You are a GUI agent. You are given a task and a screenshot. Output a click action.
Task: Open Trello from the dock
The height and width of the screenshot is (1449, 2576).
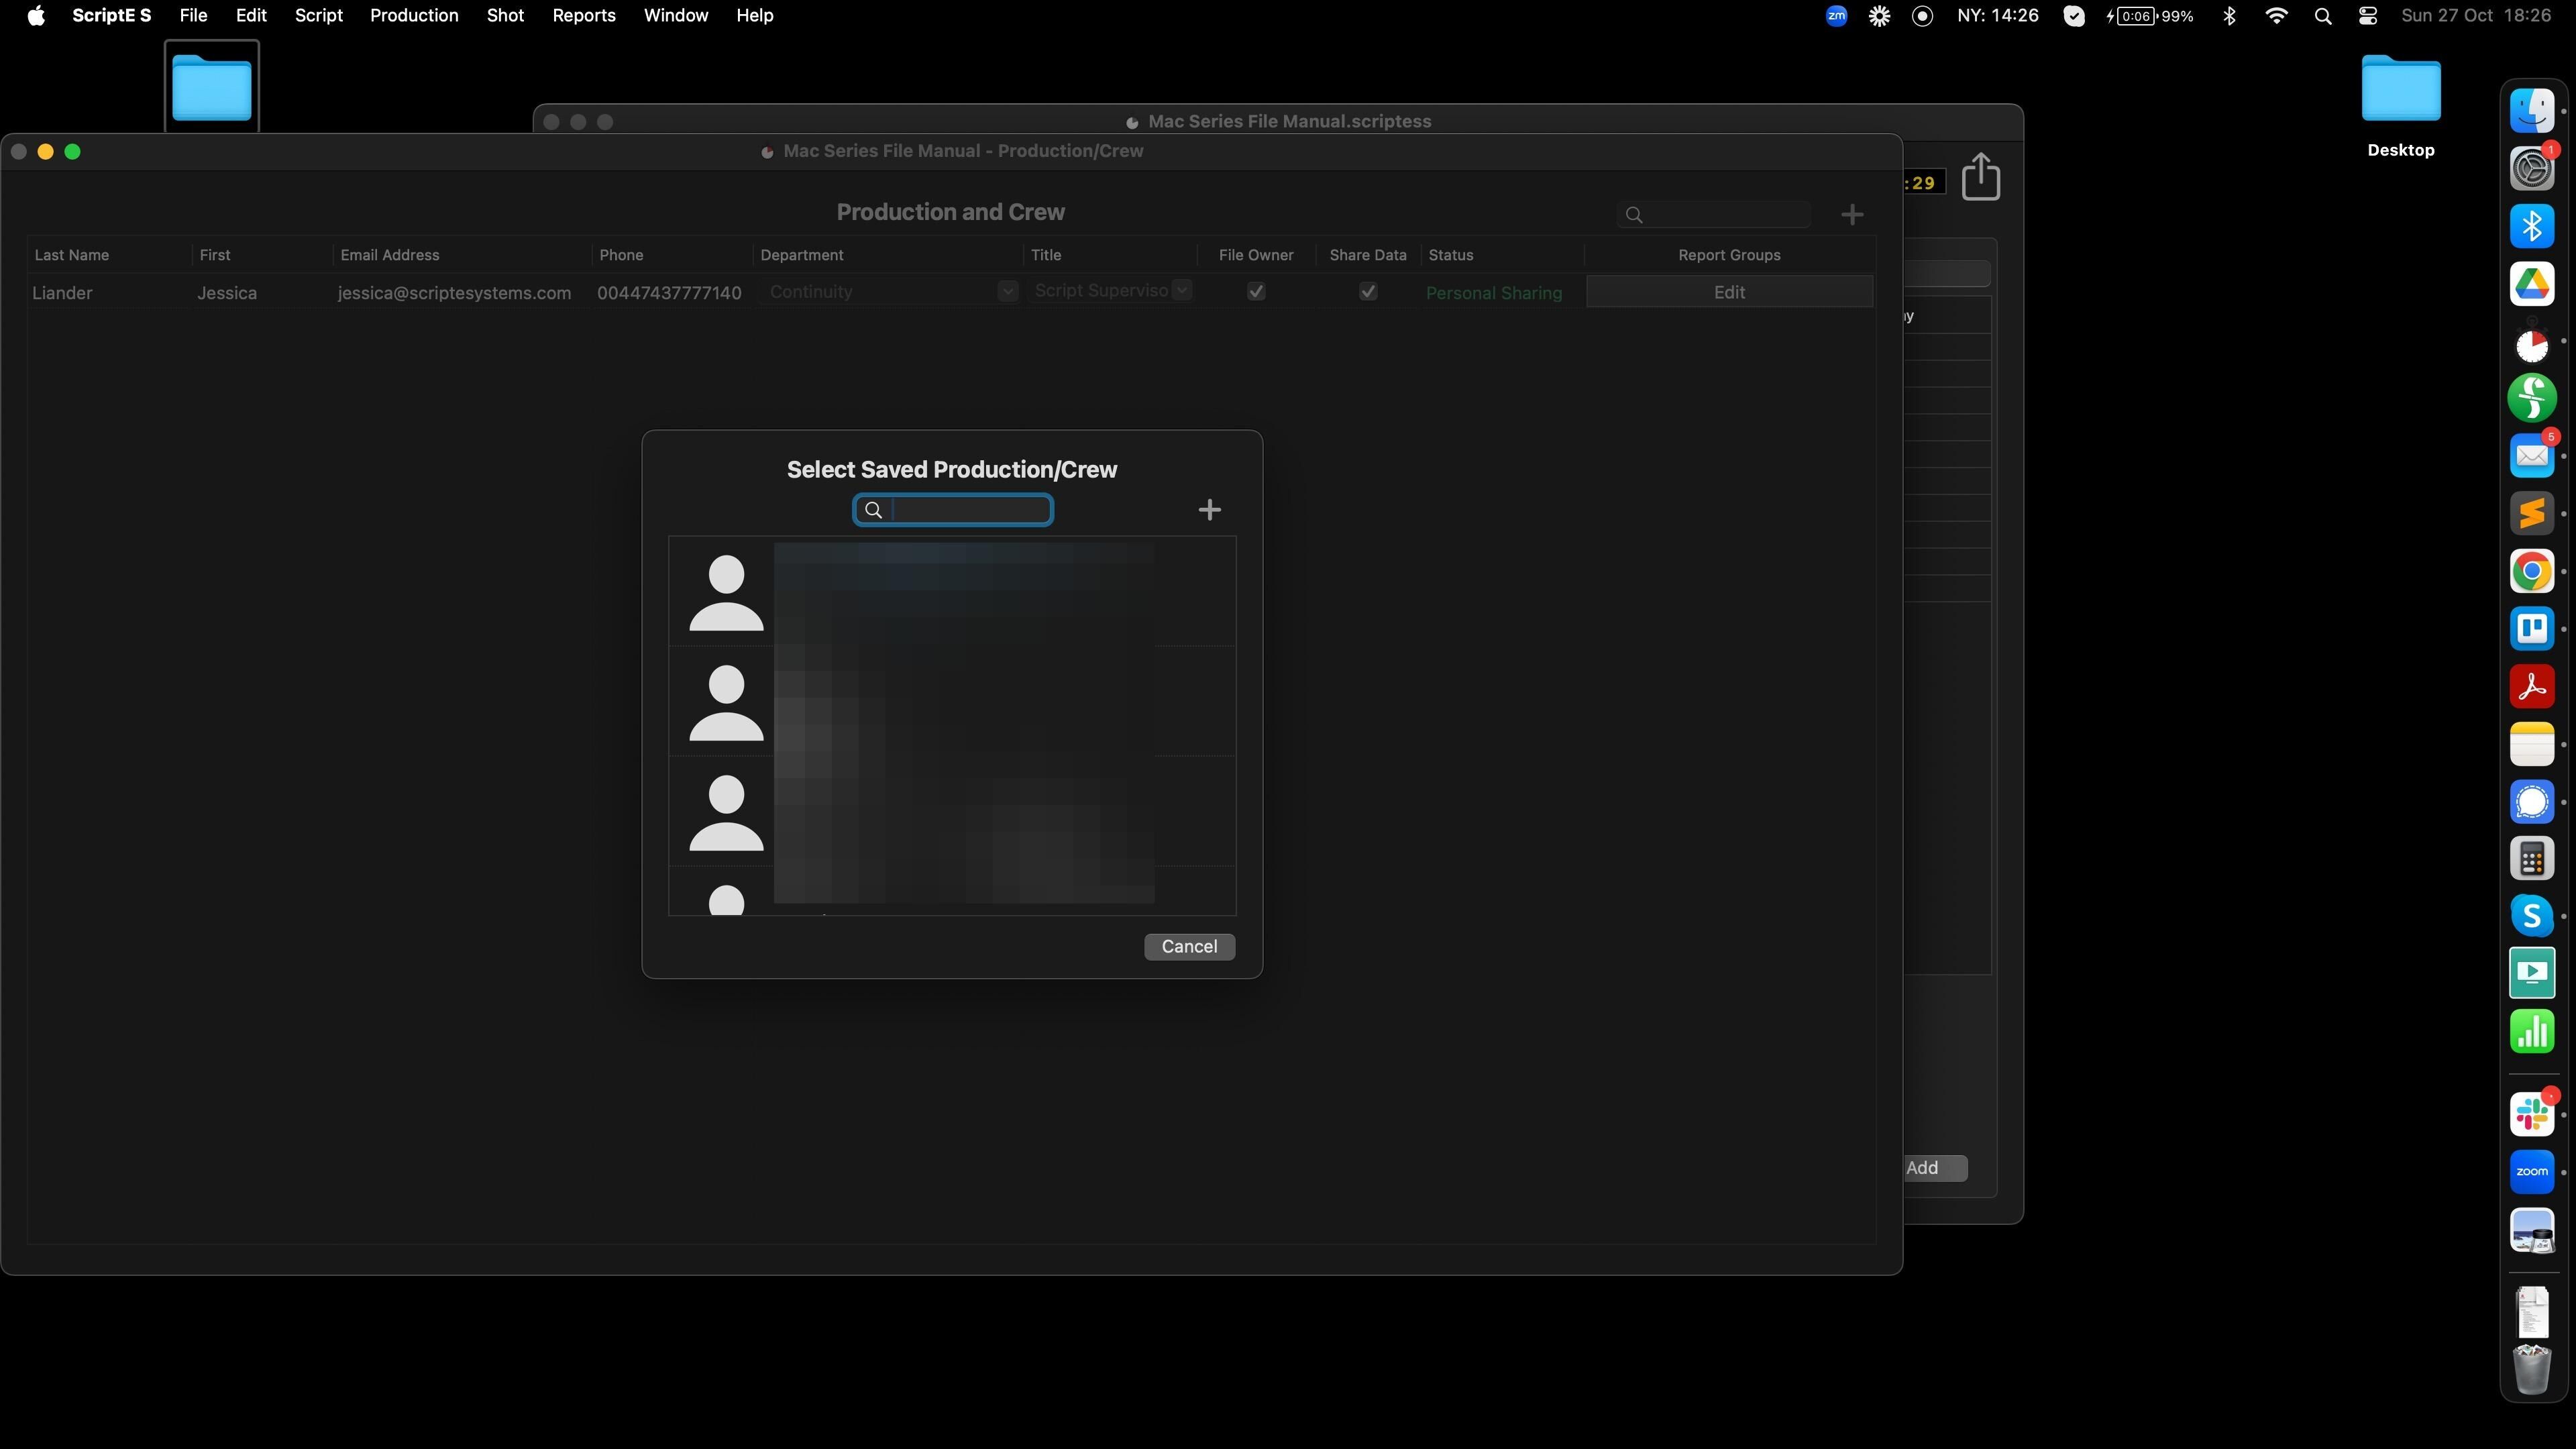[x=2531, y=629]
